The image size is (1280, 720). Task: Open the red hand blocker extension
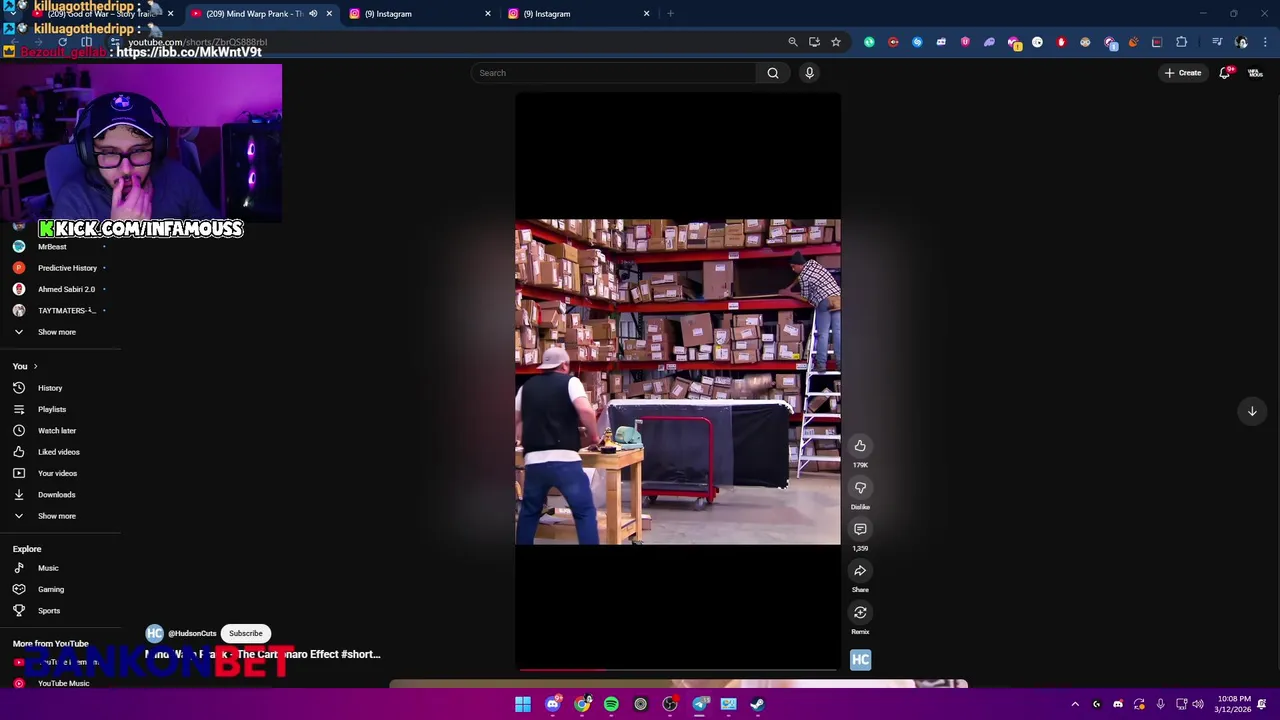click(1061, 42)
